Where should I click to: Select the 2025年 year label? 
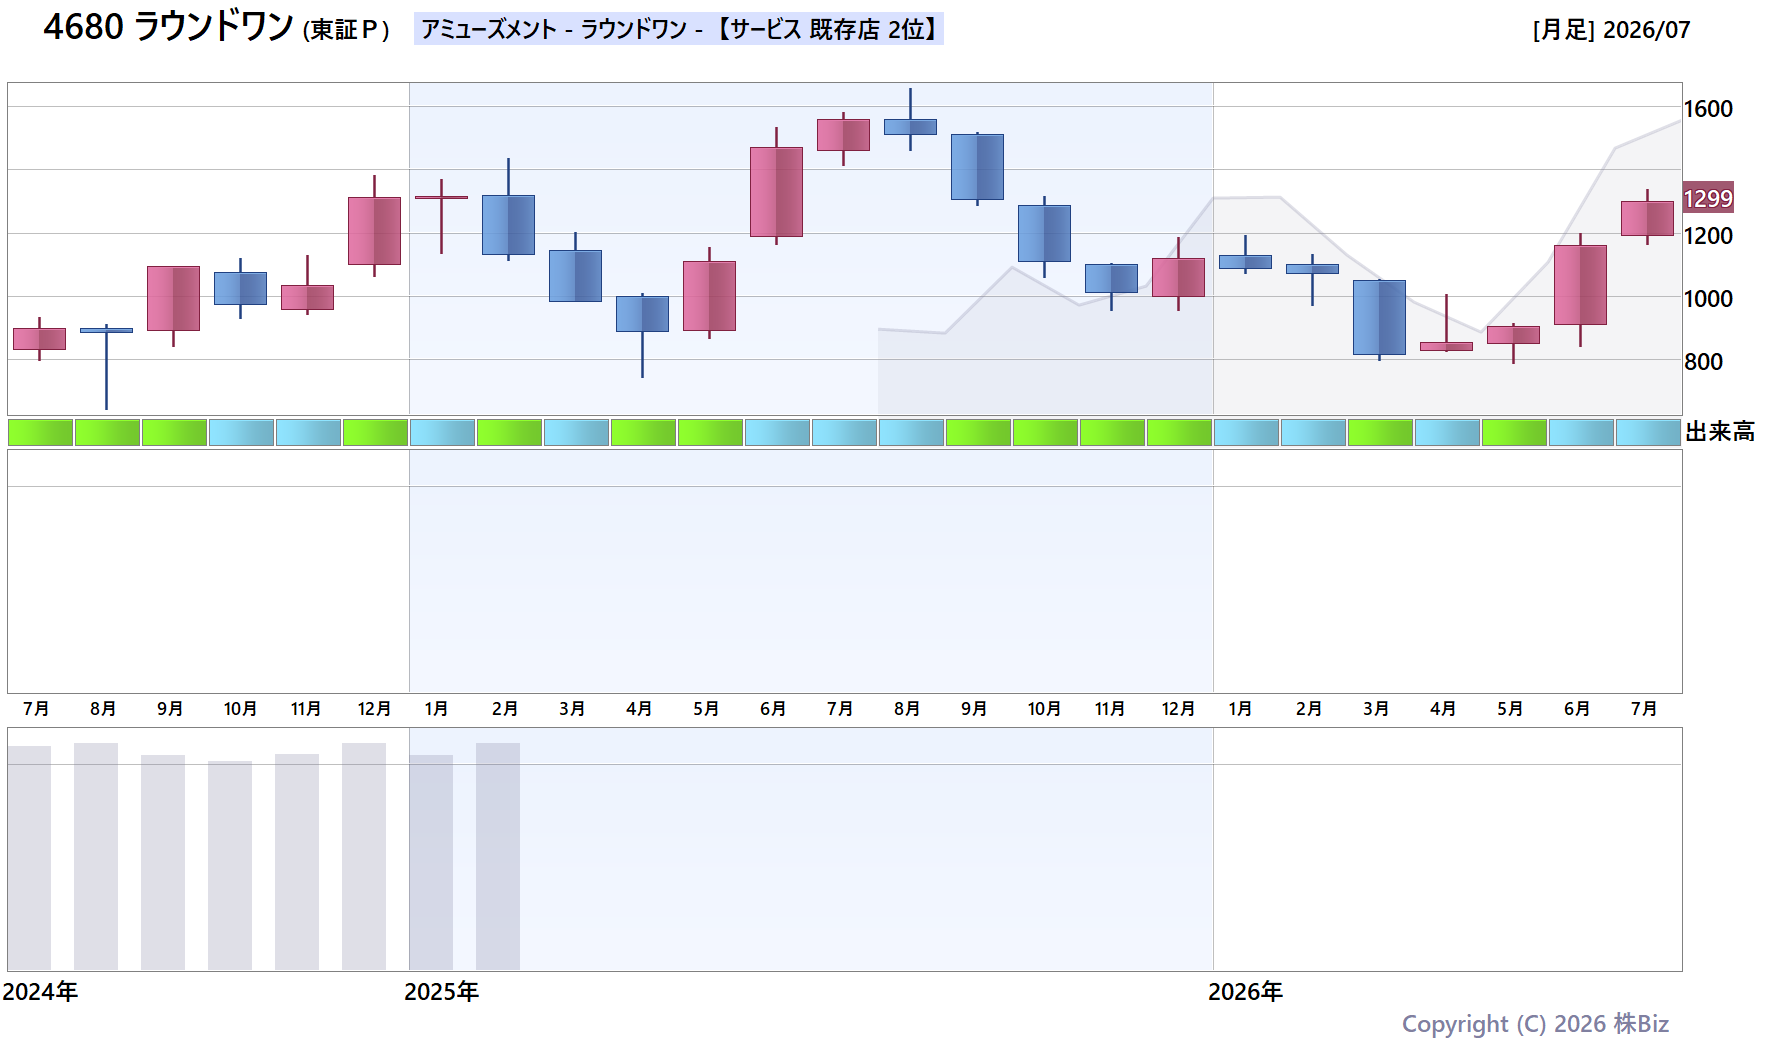click(x=441, y=992)
